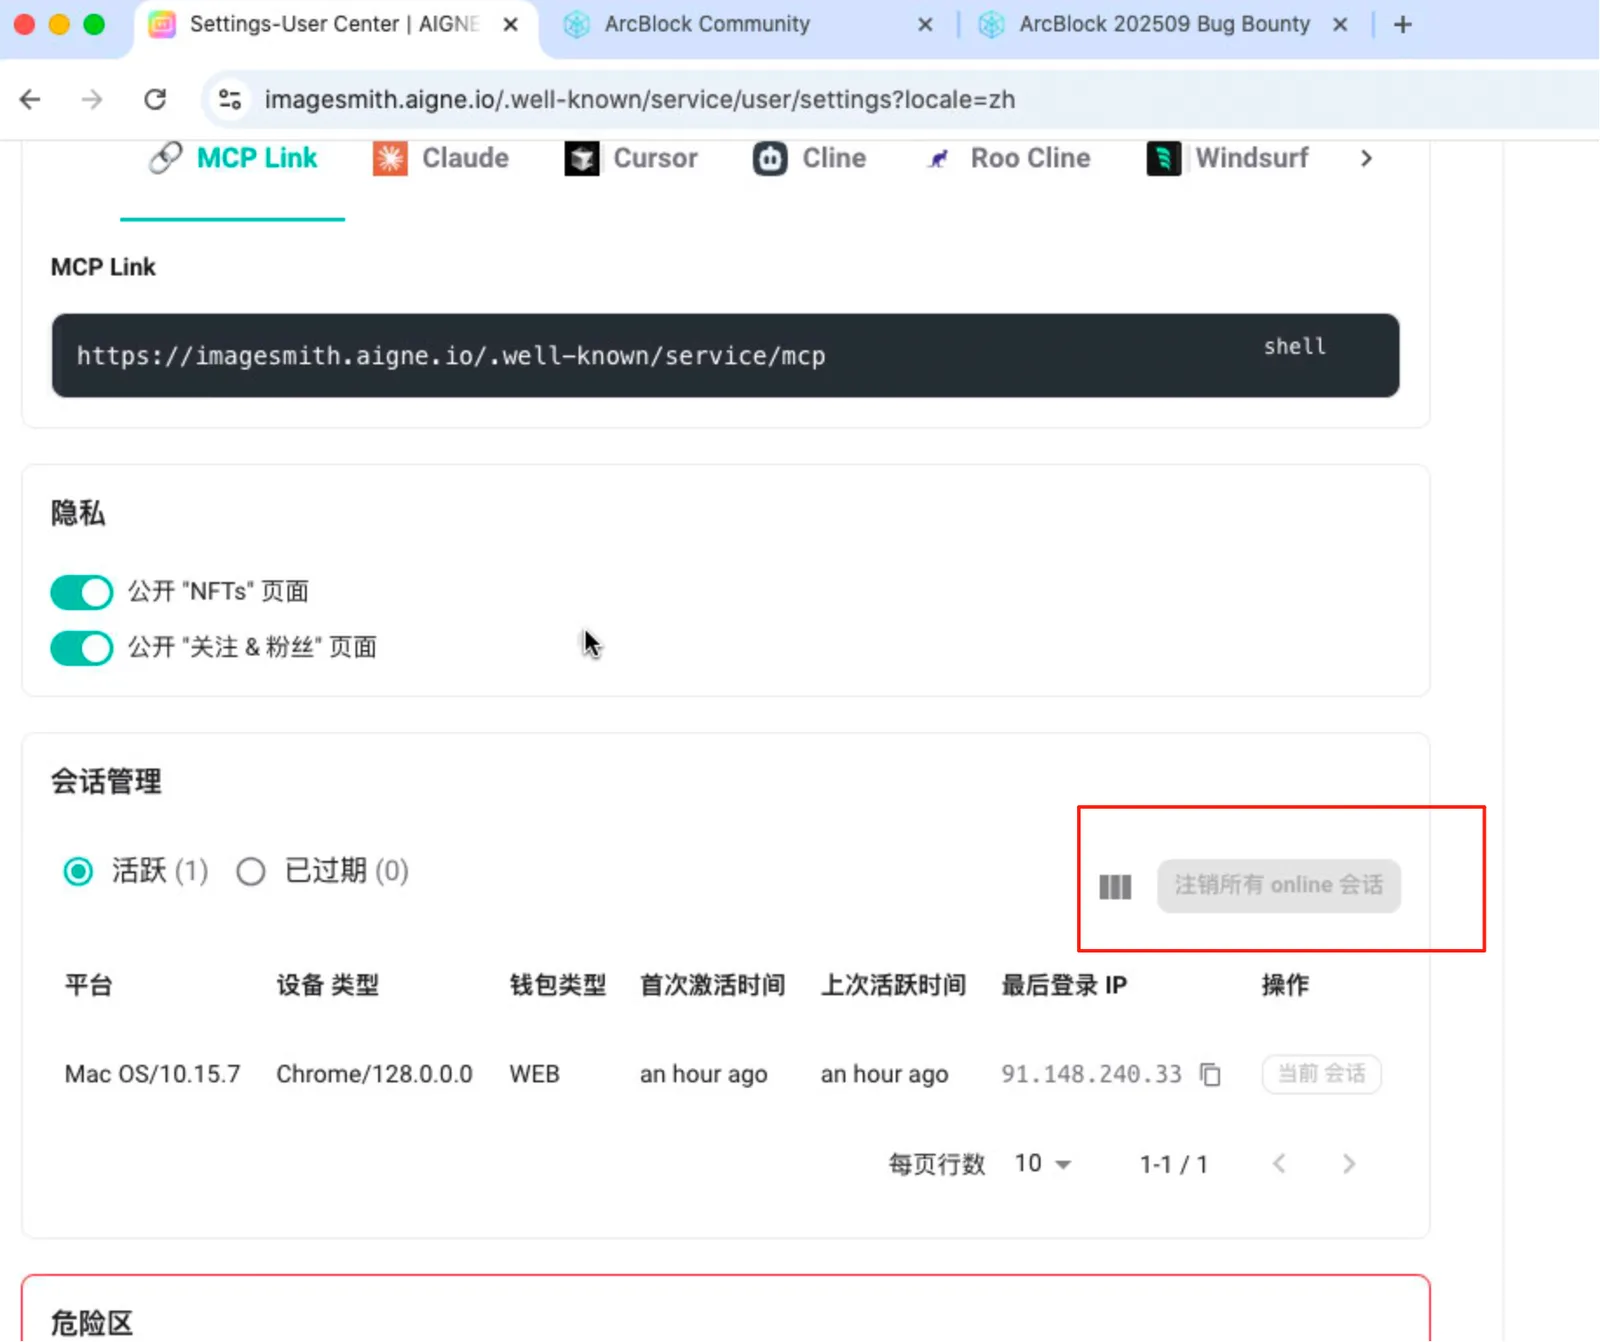The height and width of the screenshot is (1342, 1600).
Task: Switch to the Cline tab
Action: click(809, 158)
